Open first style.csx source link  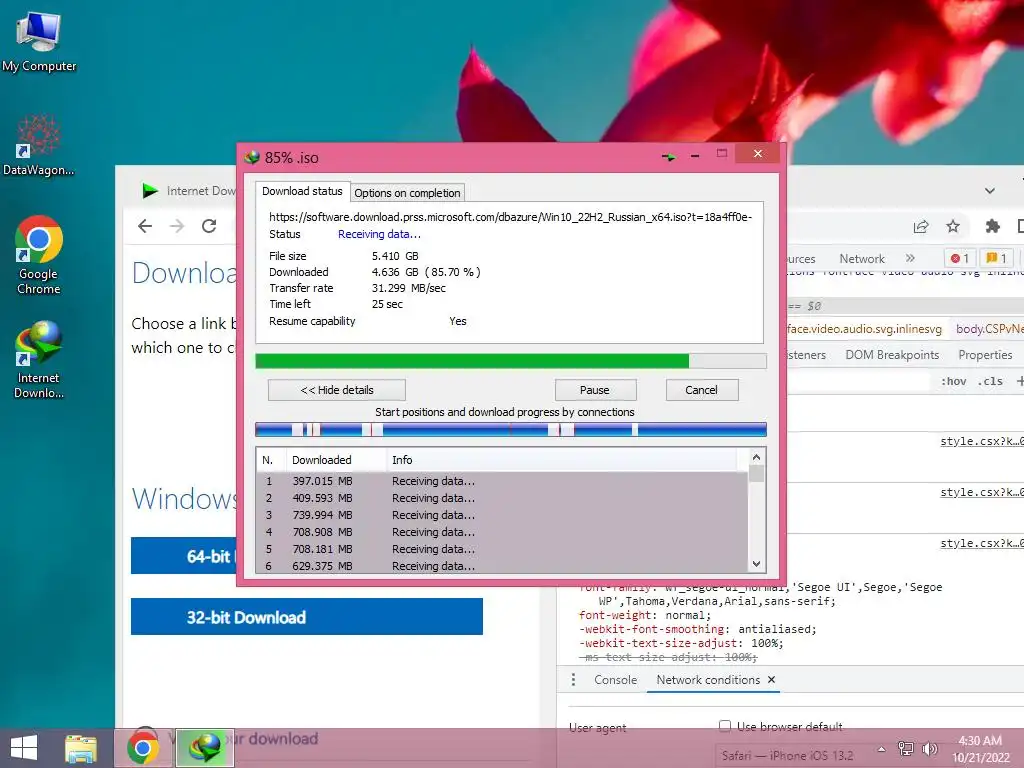[982, 441]
